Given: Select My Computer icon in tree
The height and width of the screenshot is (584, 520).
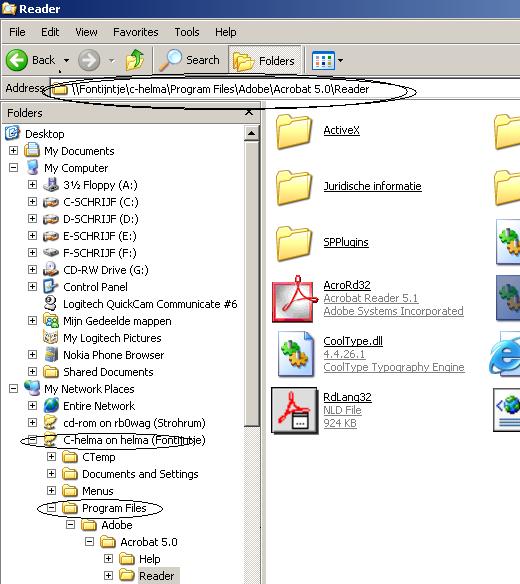Looking at the screenshot, I should (x=32, y=167).
